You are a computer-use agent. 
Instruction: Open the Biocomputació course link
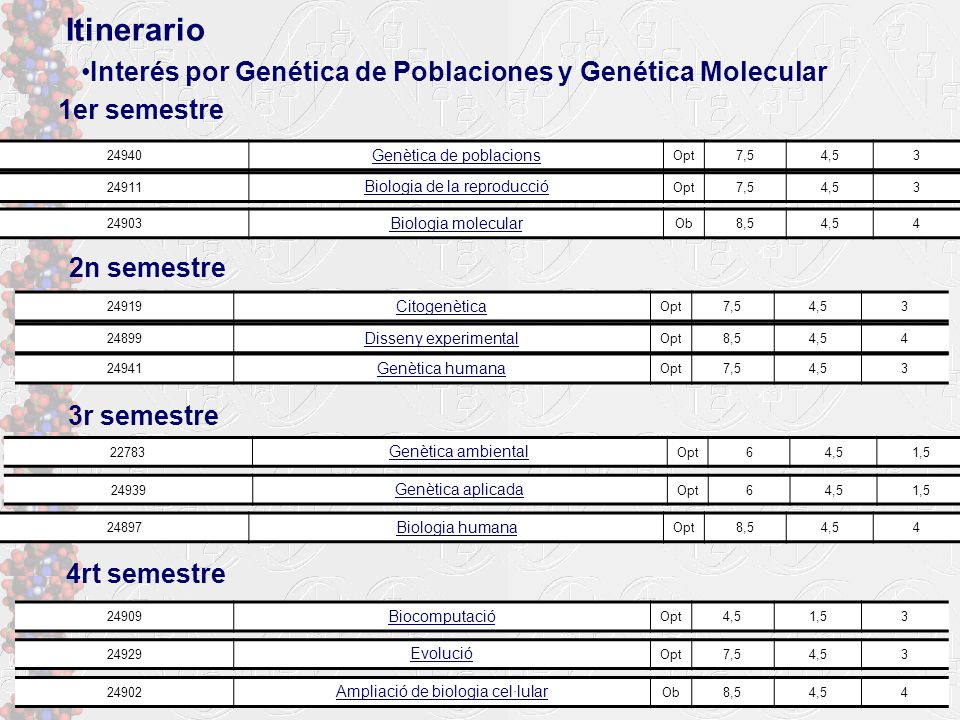pos(441,617)
